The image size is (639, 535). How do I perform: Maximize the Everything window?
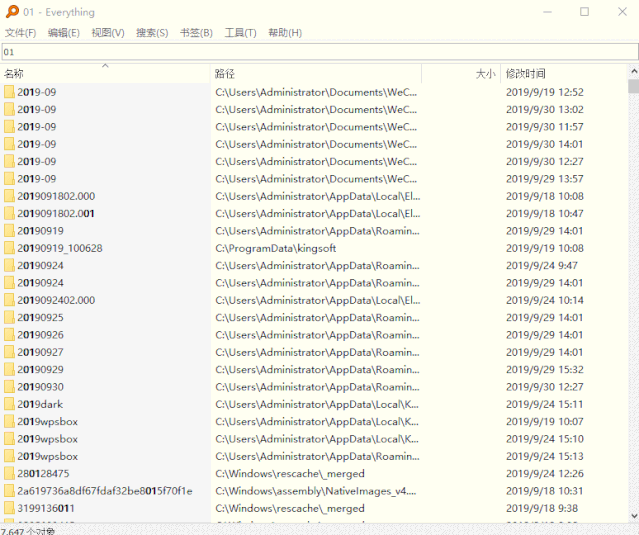pos(584,12)
